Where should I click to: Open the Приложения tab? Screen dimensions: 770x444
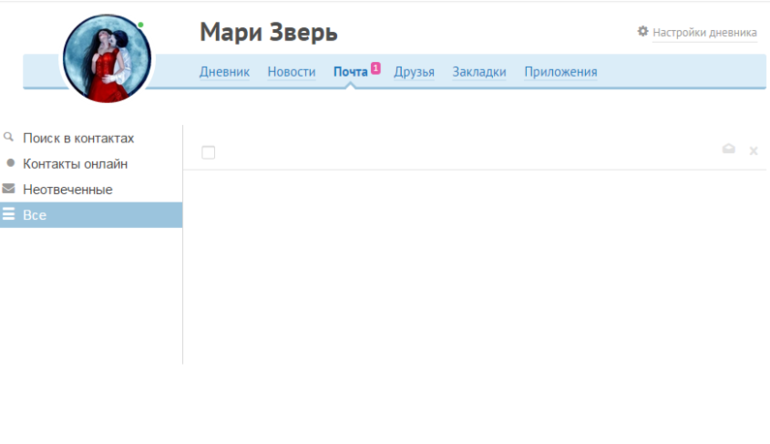[x=560, y=72]
